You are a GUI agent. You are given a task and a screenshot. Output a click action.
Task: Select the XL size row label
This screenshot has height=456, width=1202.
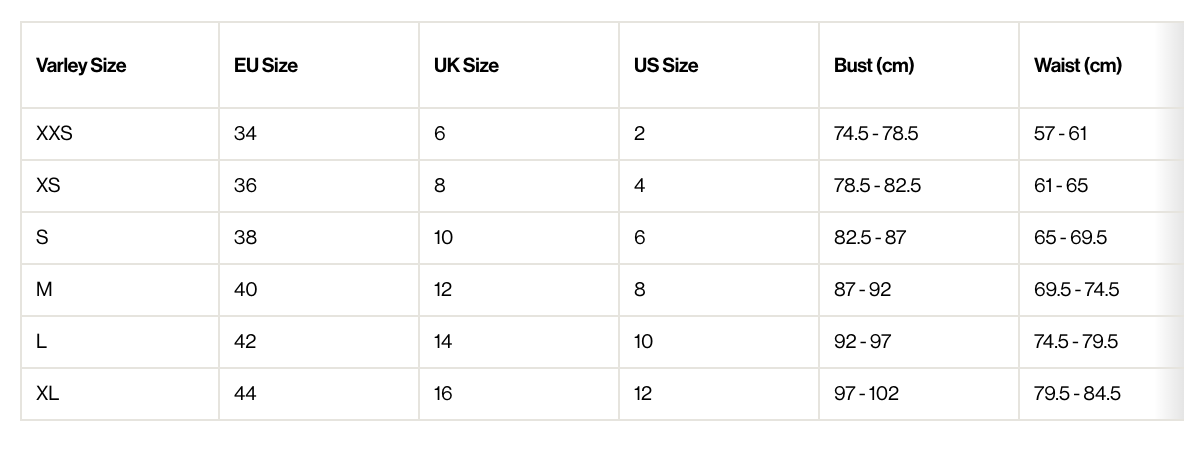[48, 393]
